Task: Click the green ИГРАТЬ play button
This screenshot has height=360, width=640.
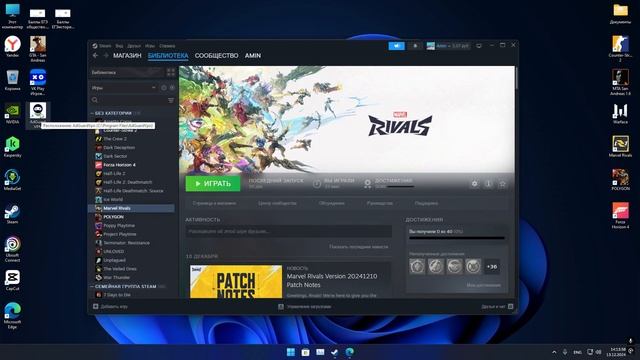Action: click(x=213, y=184)
